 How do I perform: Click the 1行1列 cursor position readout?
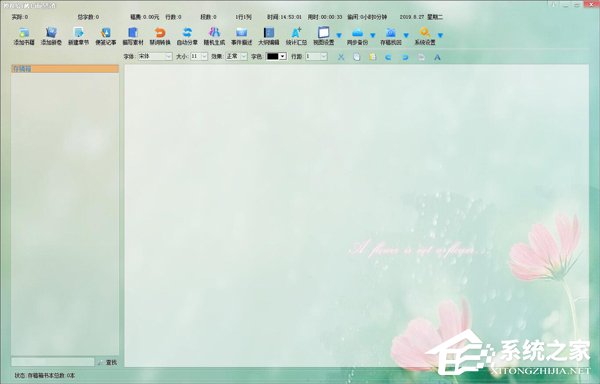tap(243, 17)
